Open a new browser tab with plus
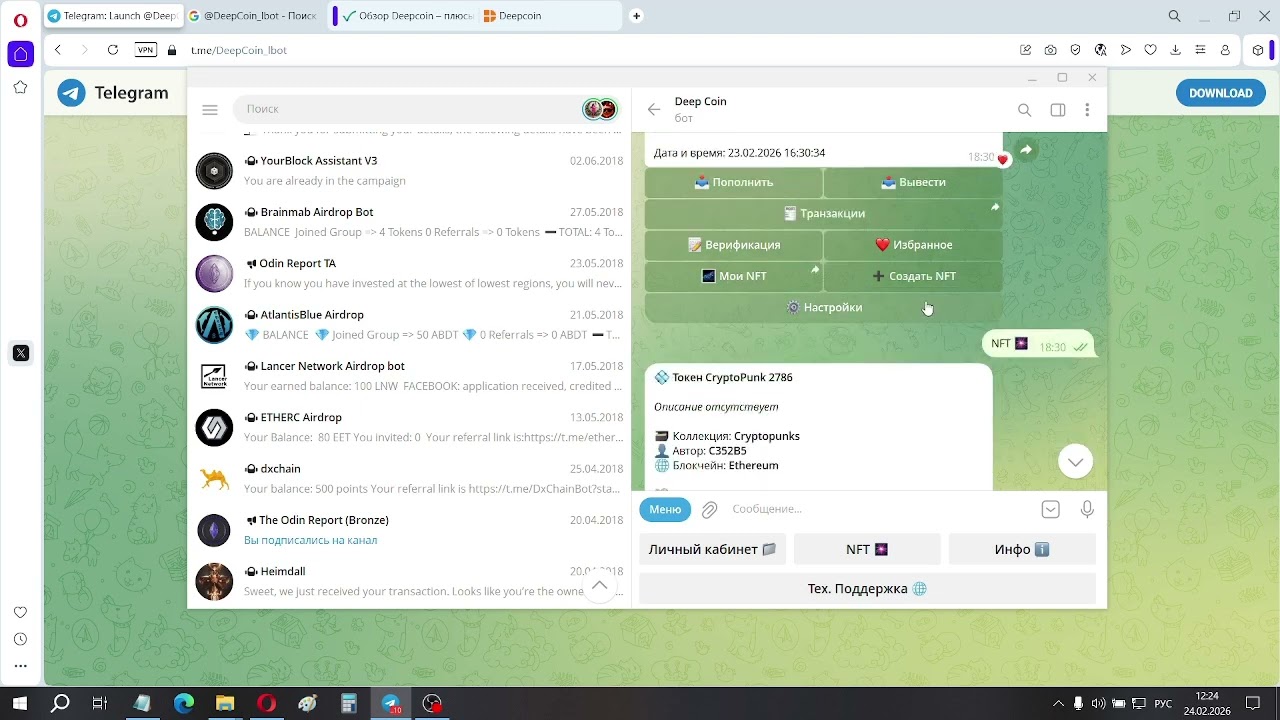 coord(636,16)
